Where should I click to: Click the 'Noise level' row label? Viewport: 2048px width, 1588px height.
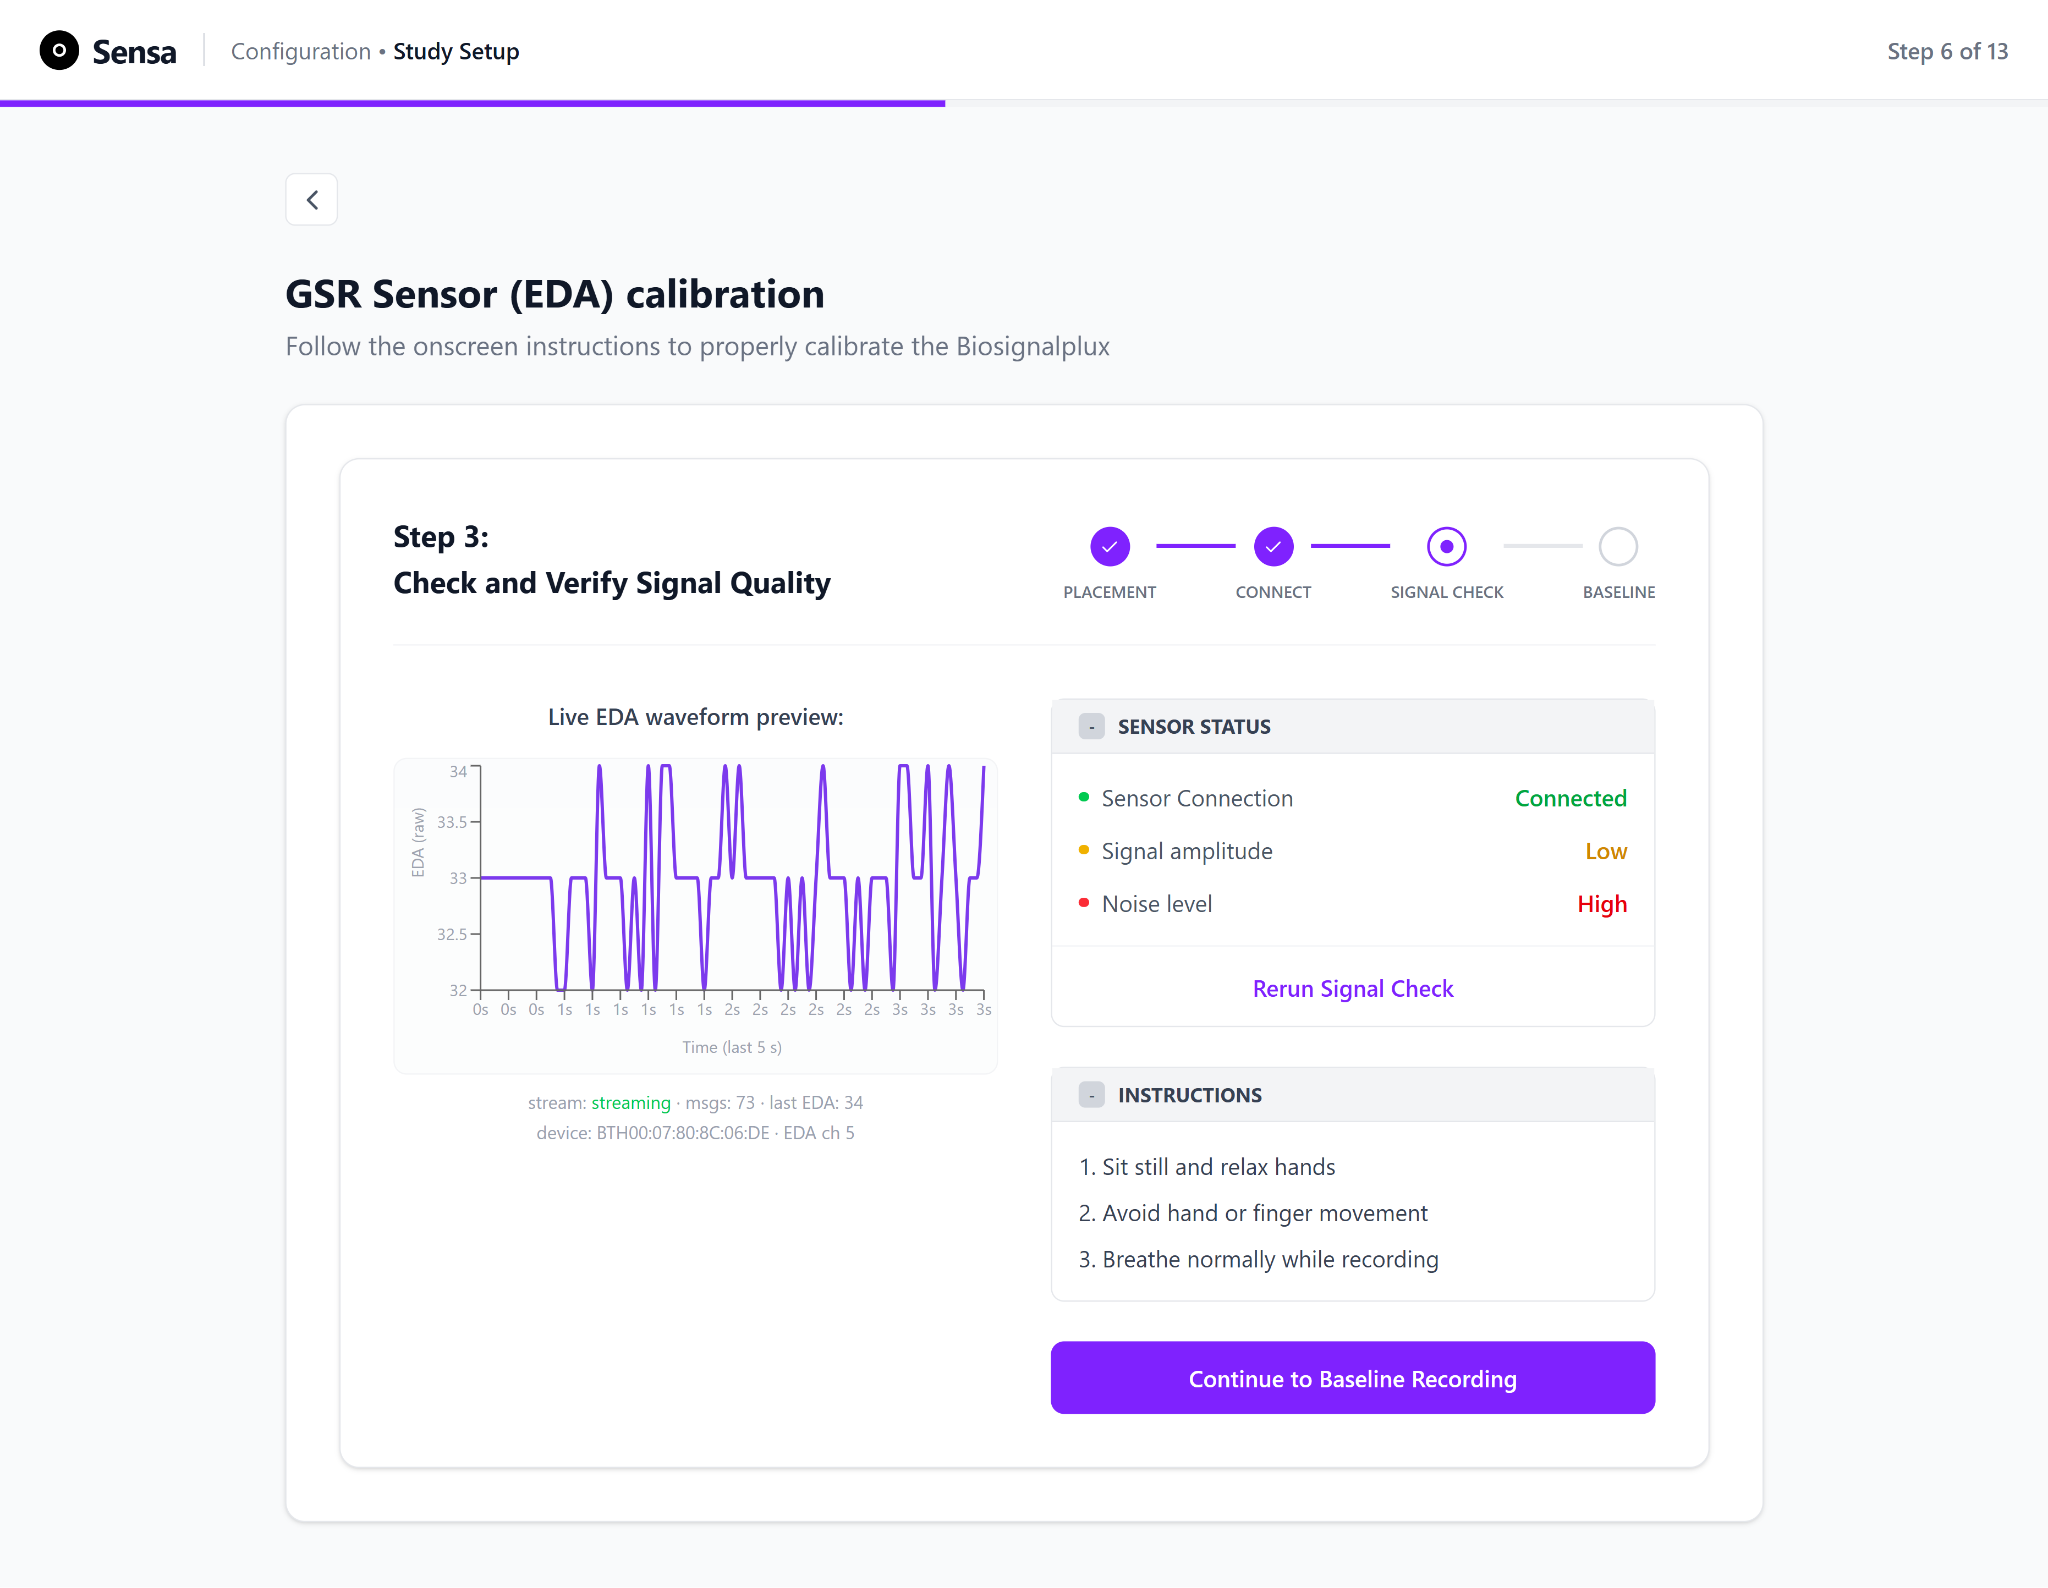(x=1157, y=904)
